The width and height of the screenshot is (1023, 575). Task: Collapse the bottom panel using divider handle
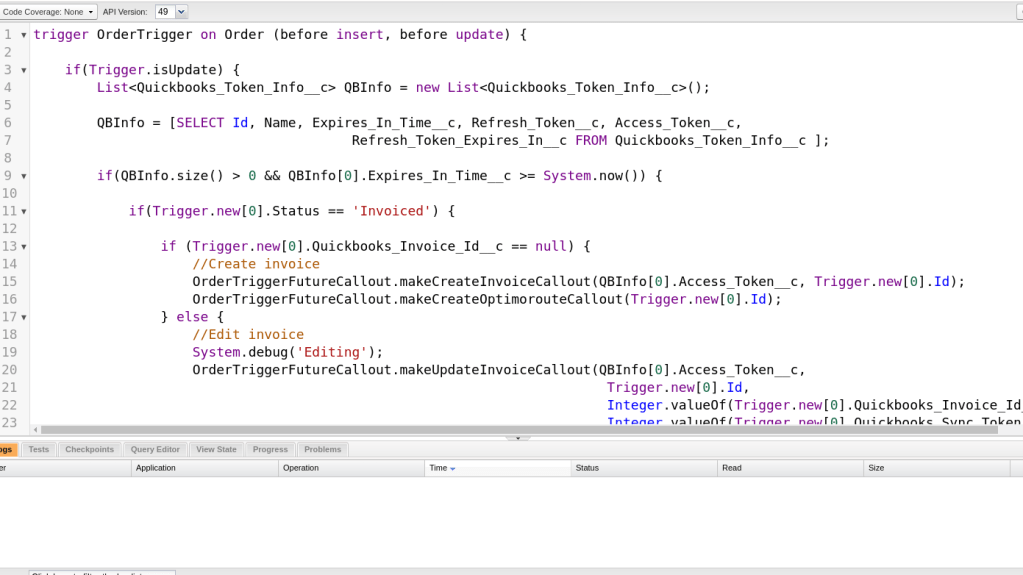(517, 438)
